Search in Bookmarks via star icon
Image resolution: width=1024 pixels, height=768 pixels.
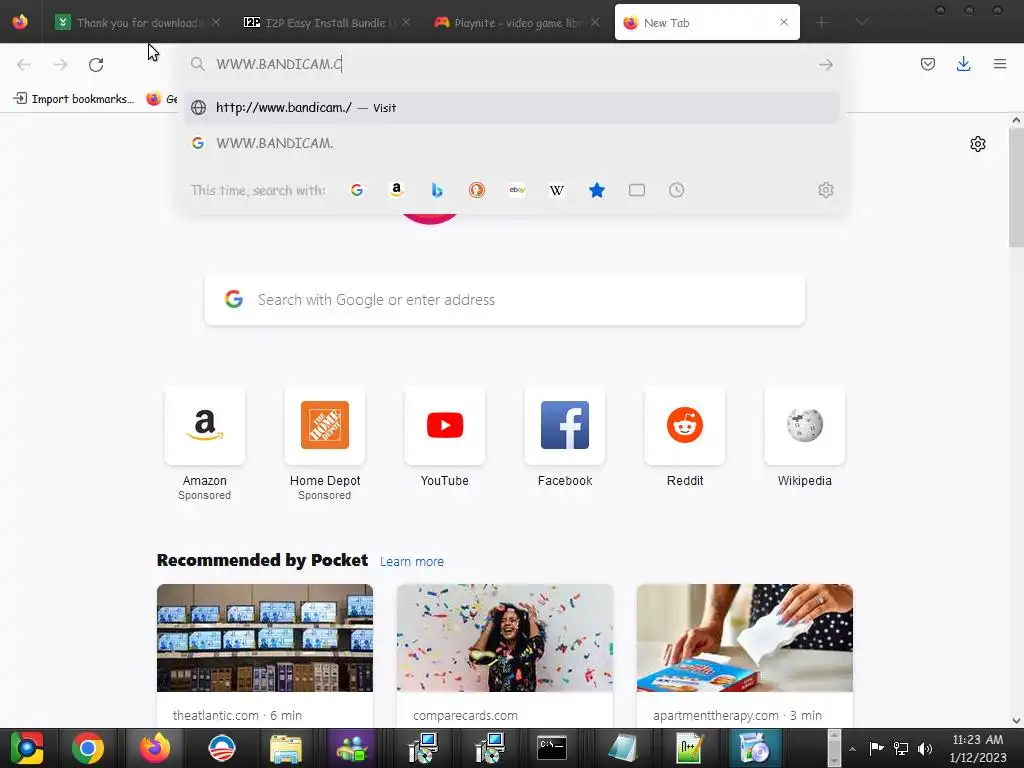[x=597, y=190]
